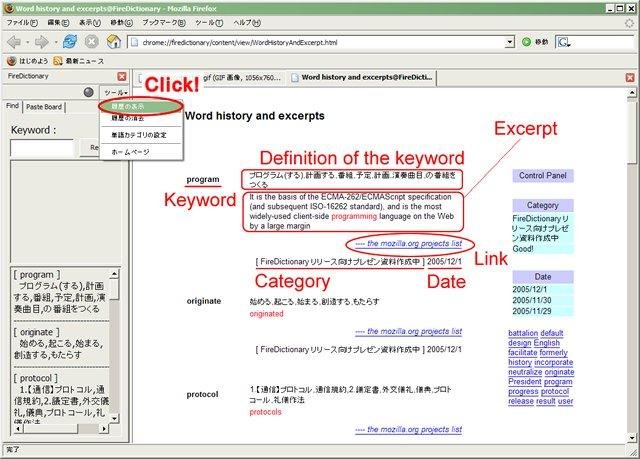
Task: Click mozilla.org projects list link under program
Action: [x=408, y=244]
